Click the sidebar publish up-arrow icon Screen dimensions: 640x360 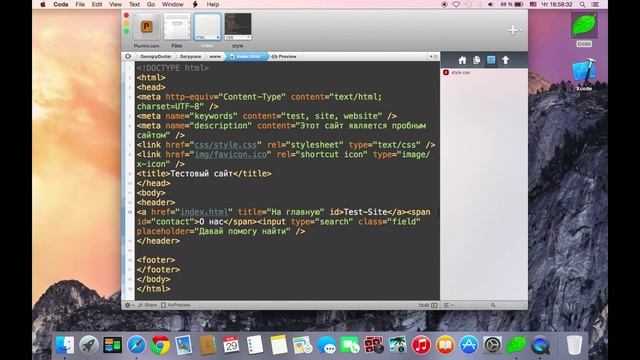click(x=506, y=60)
